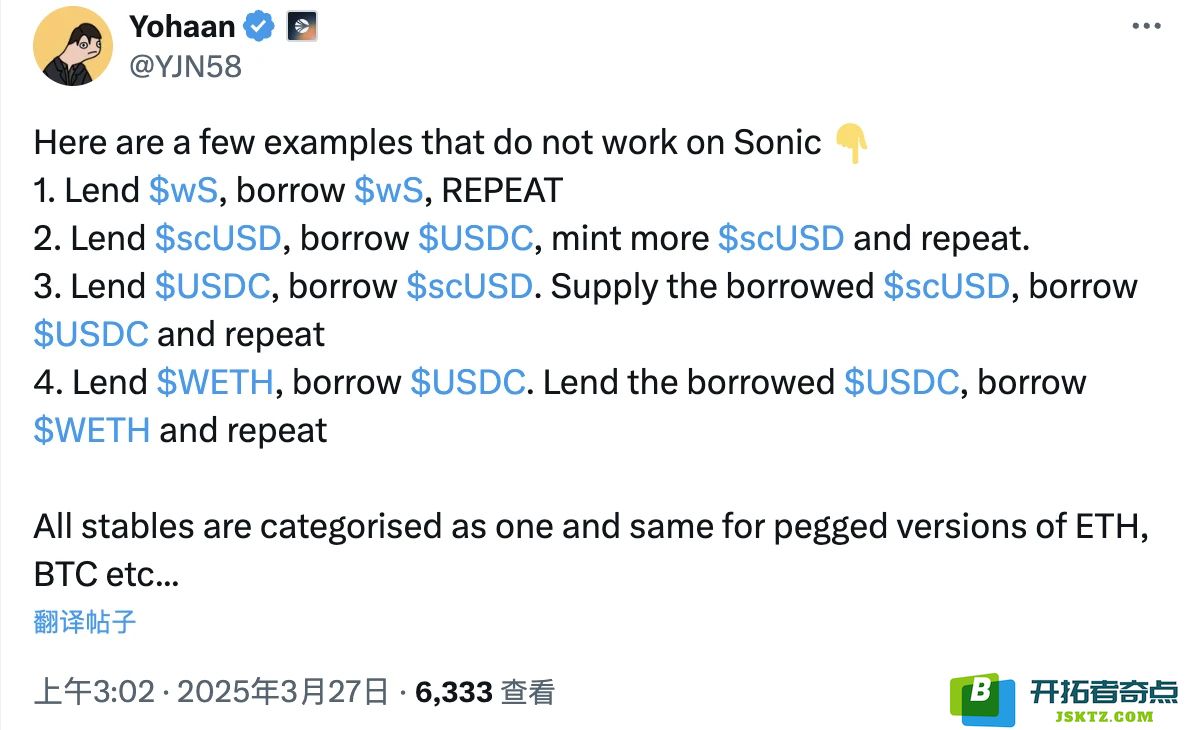Click the affiliate badge next to Yohaan

pyautogui.click(x=301, y=27)
